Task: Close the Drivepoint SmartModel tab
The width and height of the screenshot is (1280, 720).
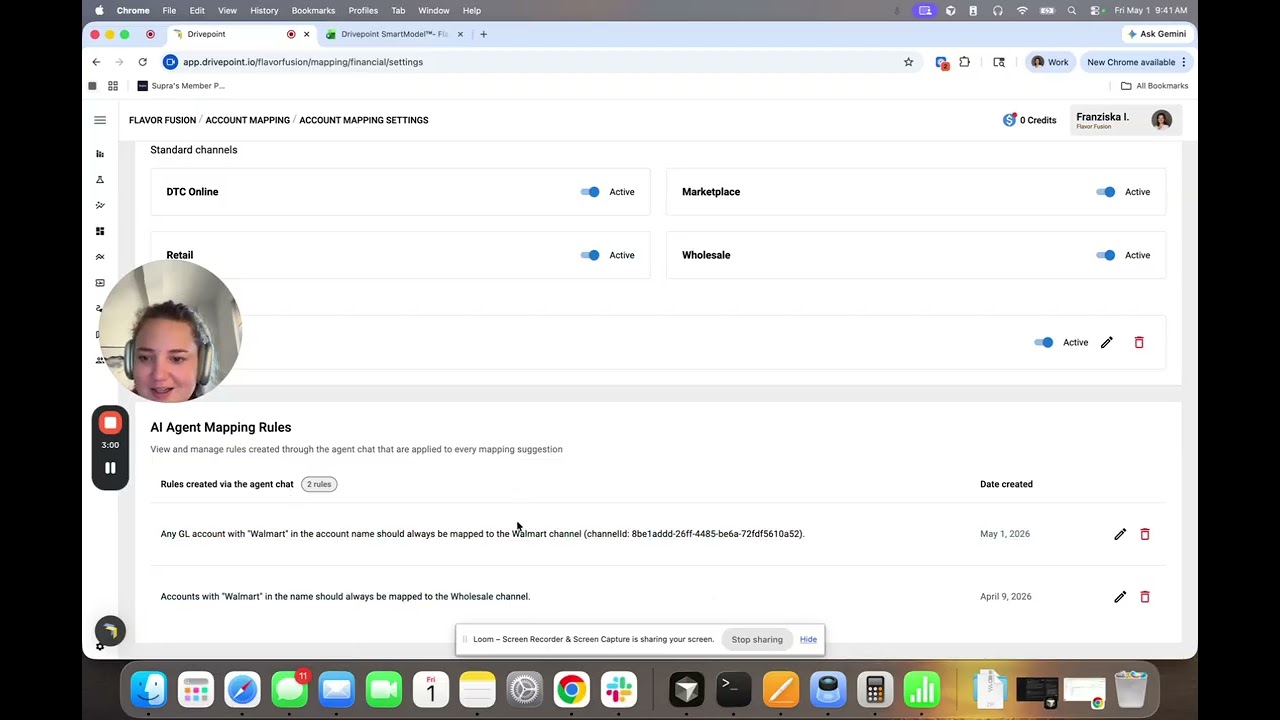Action: [x=460, y=34]
